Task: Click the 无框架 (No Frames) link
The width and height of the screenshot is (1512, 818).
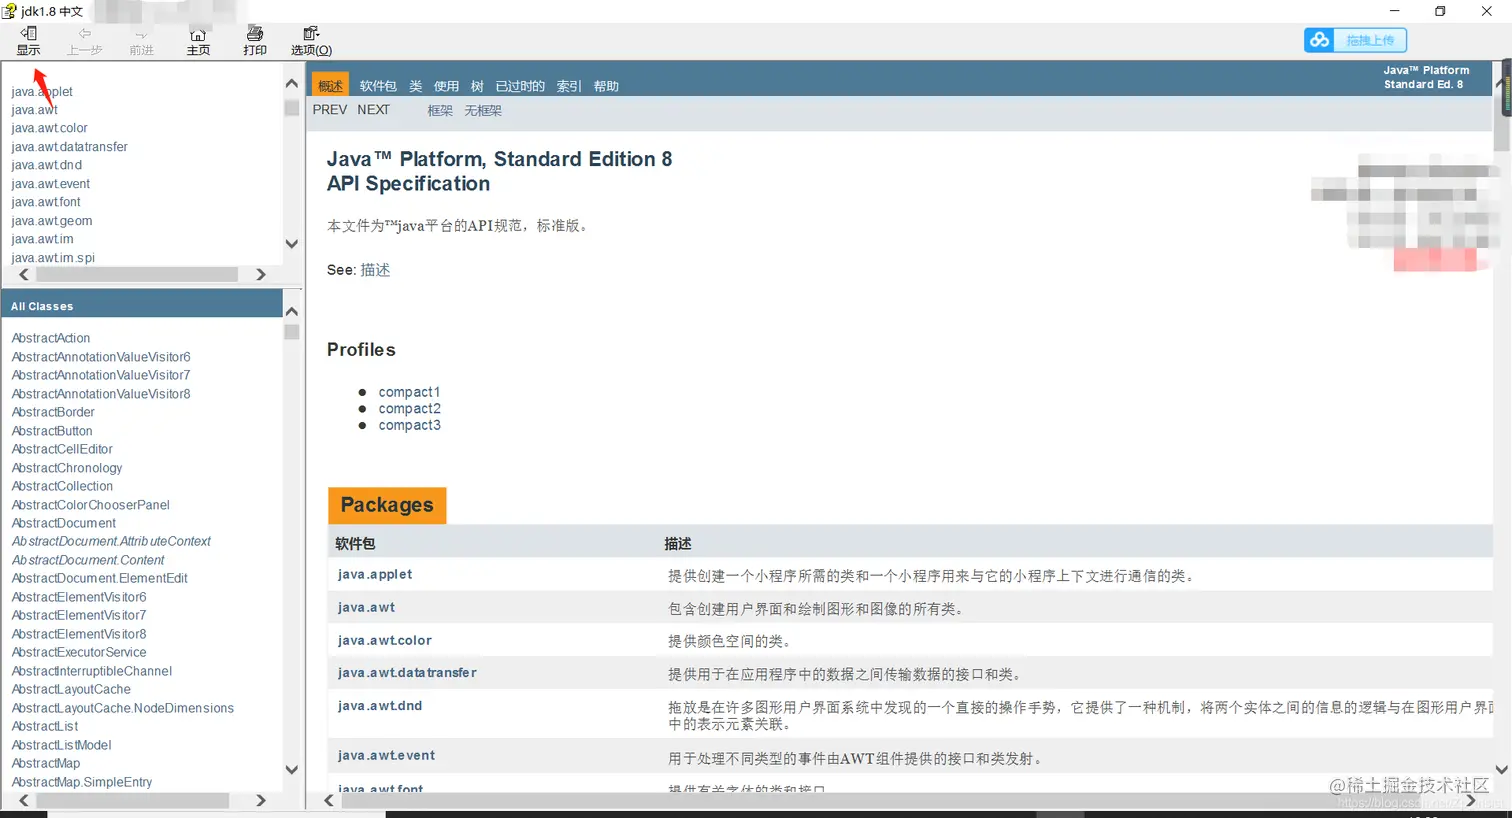Action: coord(483,111)
